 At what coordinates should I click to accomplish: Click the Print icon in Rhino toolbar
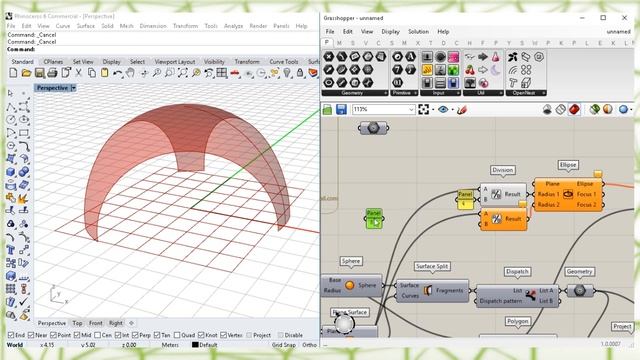pos(52,73)
